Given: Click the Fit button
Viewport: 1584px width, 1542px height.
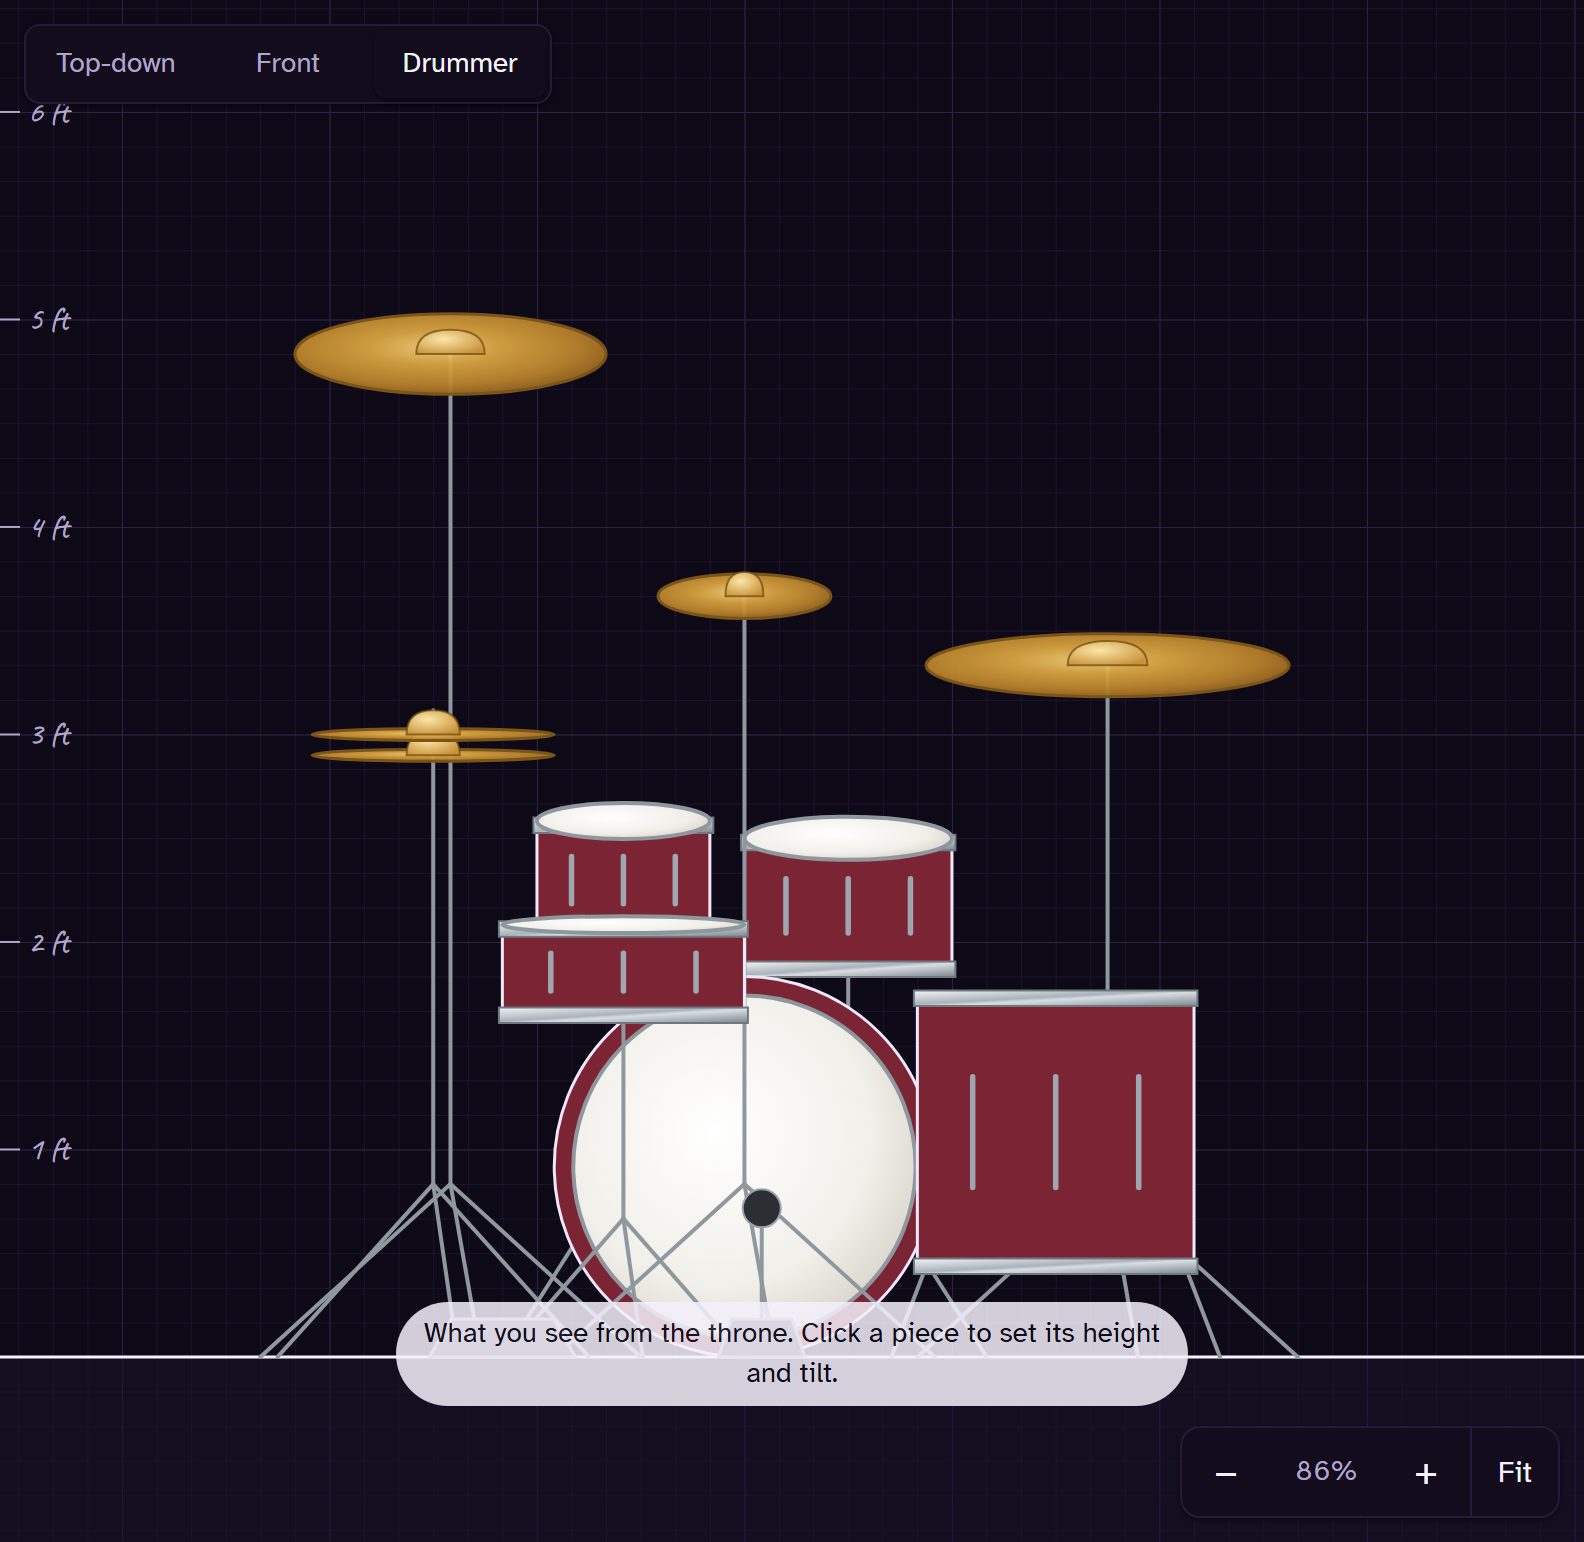Looking at the screenshot, I should pos(1515,1472).
